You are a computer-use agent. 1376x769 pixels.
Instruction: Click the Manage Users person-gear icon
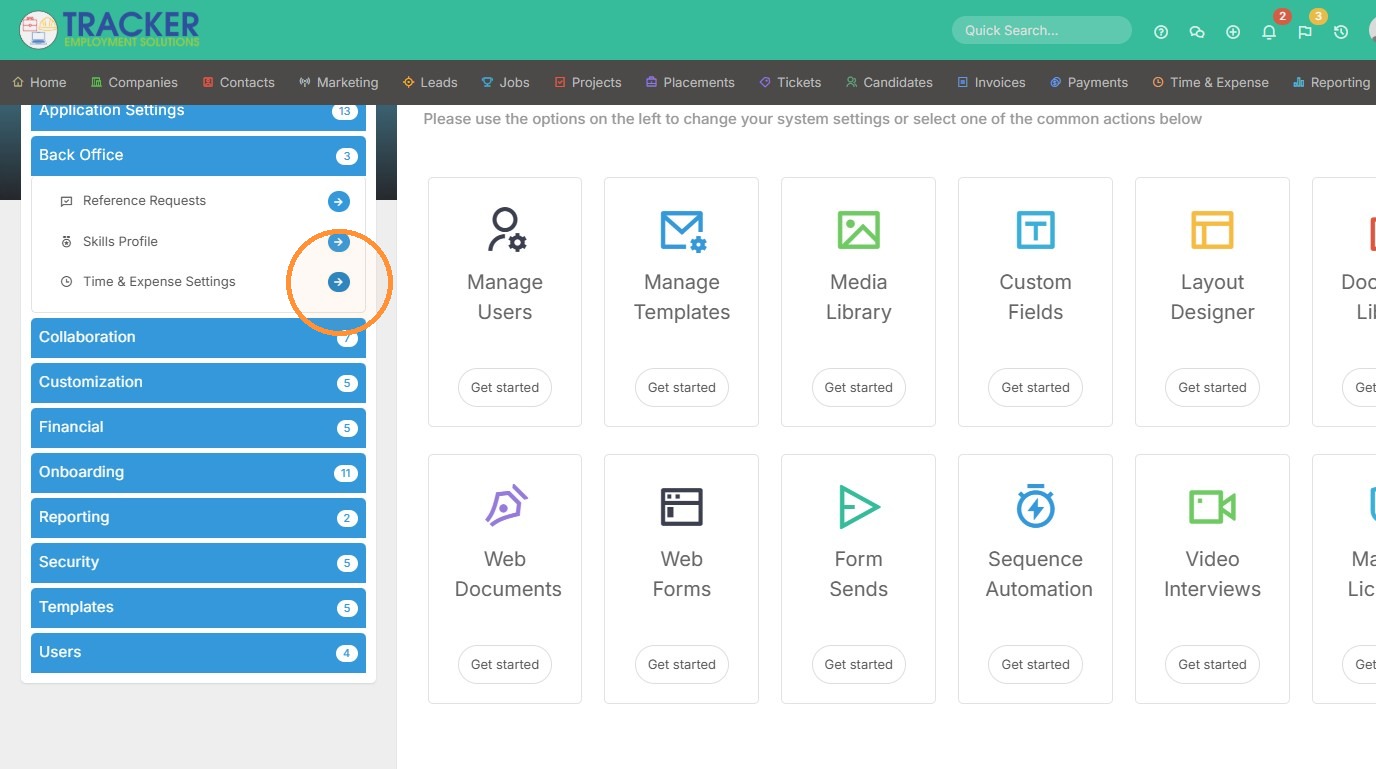click(x=505, y=229)
